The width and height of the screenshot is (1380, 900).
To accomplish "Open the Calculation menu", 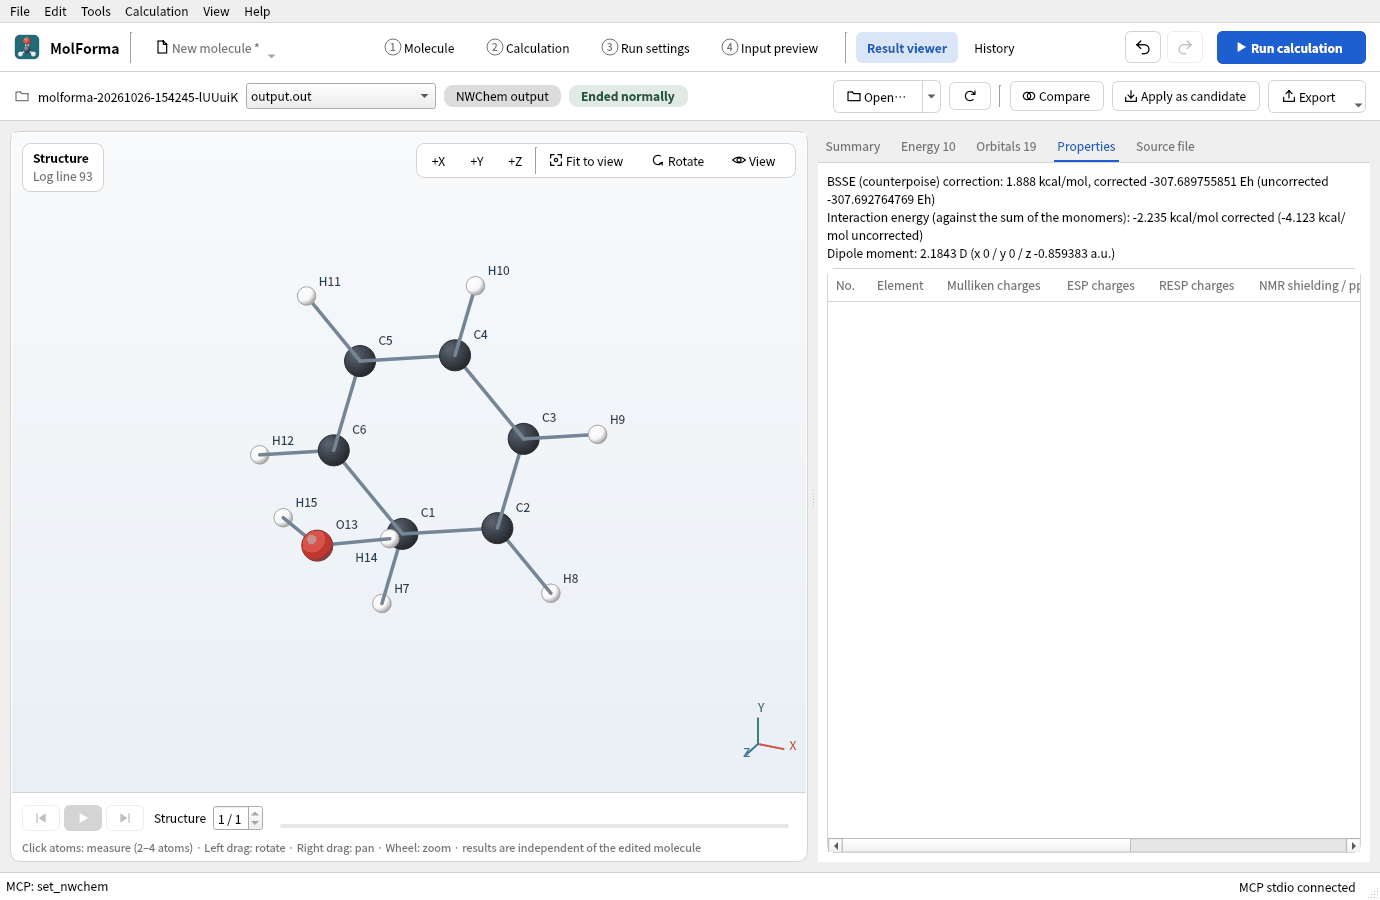I will pyautogui.click(x=156, y=11).
